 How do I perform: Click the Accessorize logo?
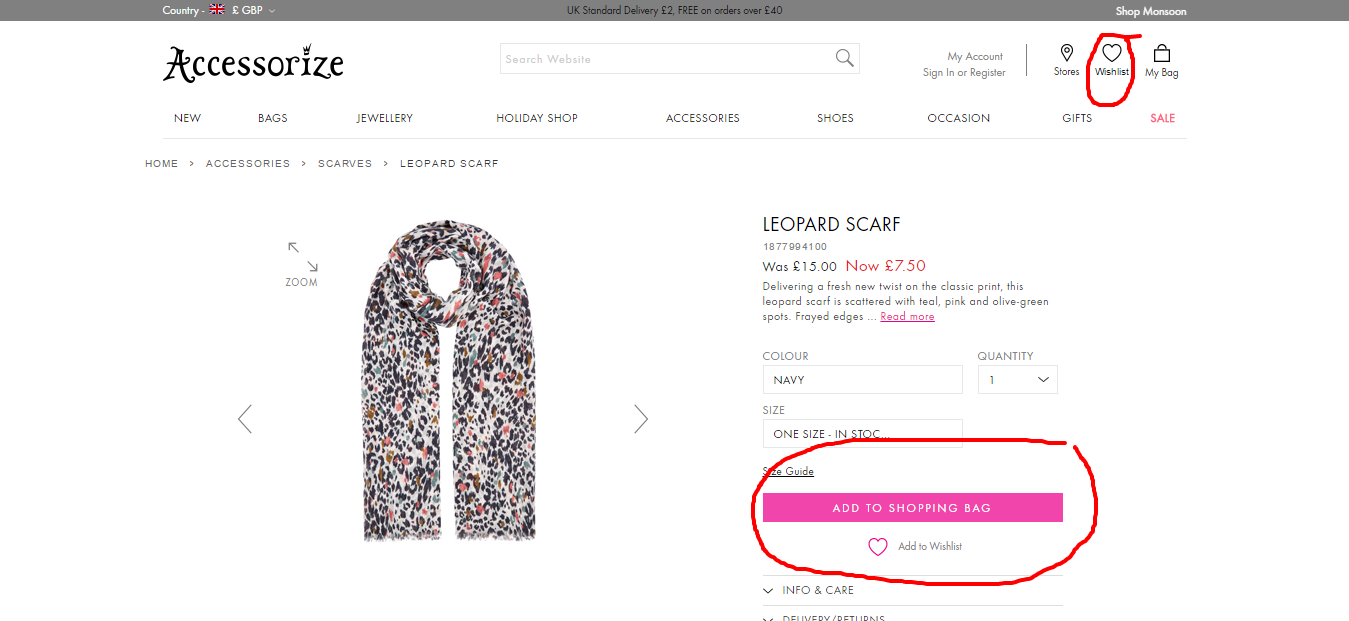pyautogui.click(x=253, y=64)
